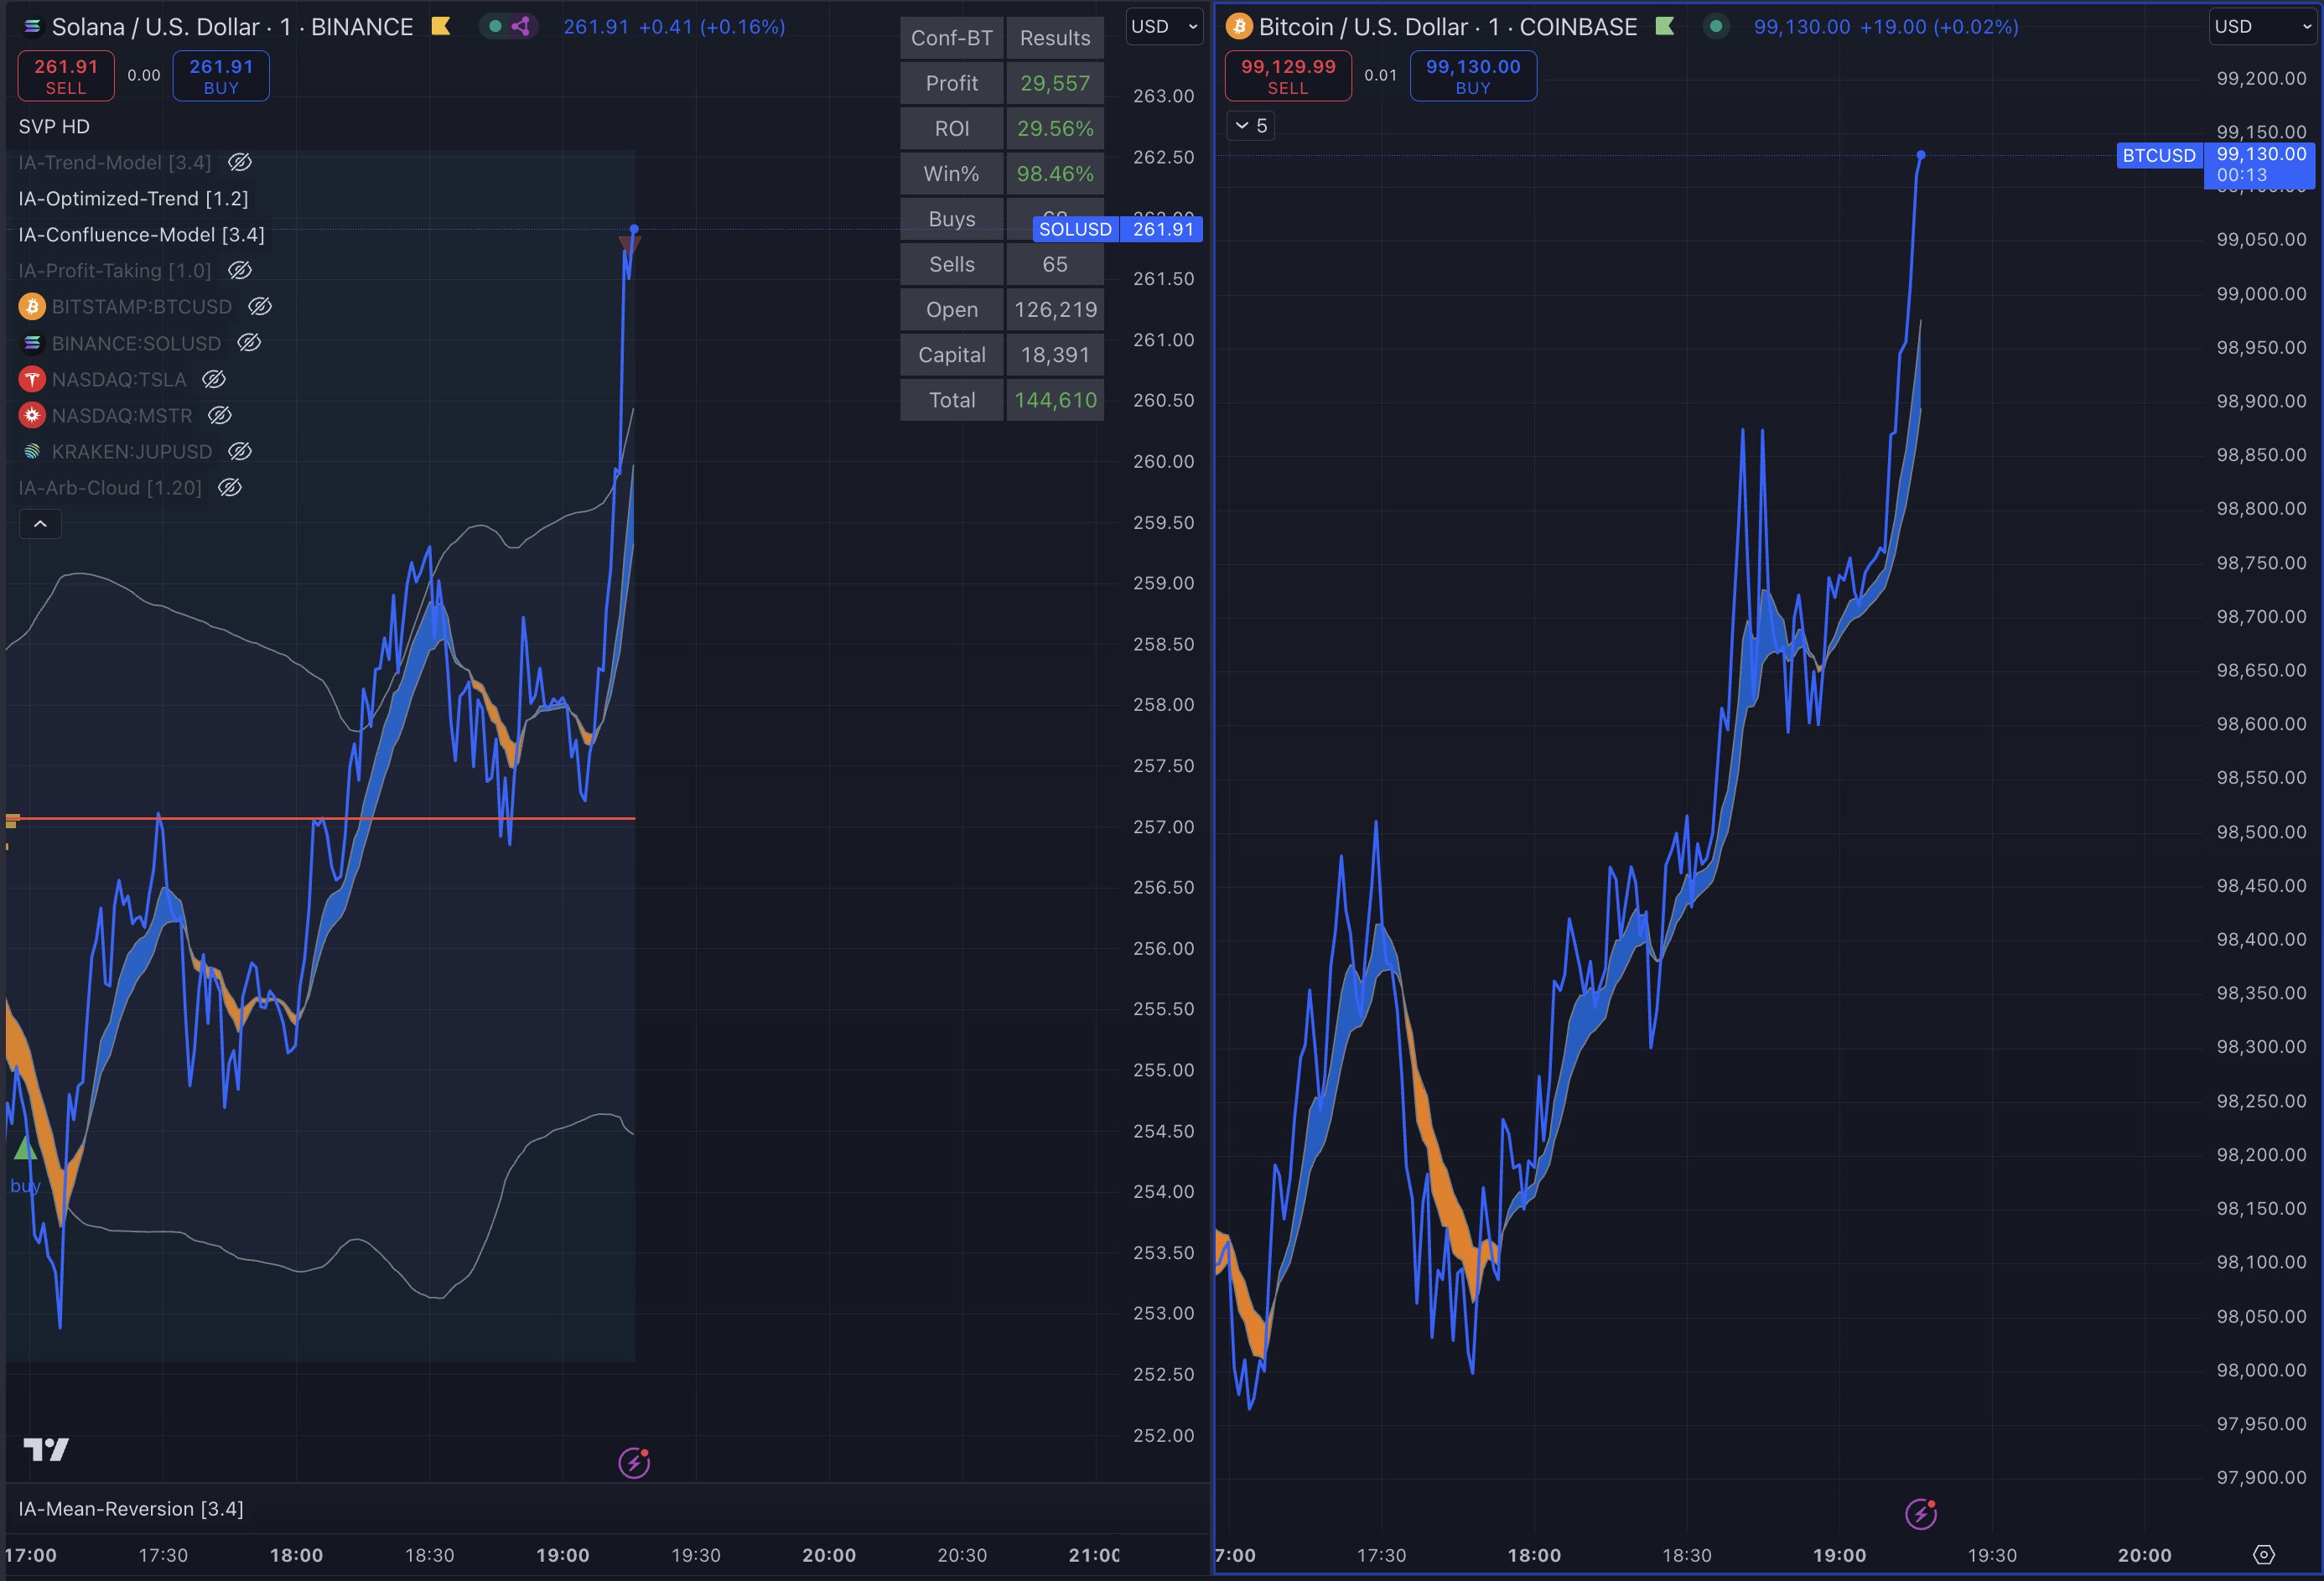Screen dimensions: 2324x1581
Task: Click the Conf-BT table header cell
Action: (x=952, y=38)
